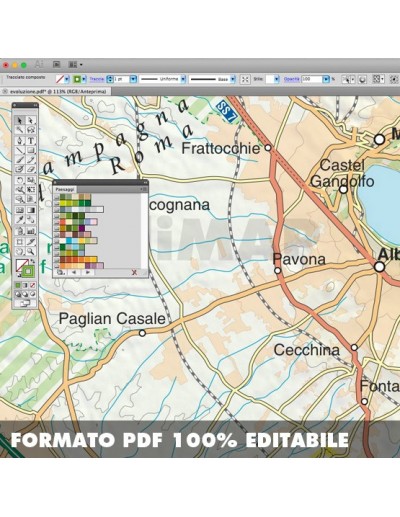Select the Pencil tool
400x517 pixels.
pyautogui.click(x=31, y=160)
